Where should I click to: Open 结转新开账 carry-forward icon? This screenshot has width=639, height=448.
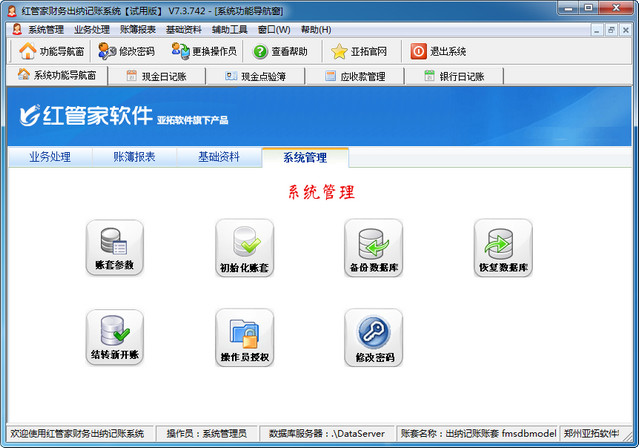point(115,337)
